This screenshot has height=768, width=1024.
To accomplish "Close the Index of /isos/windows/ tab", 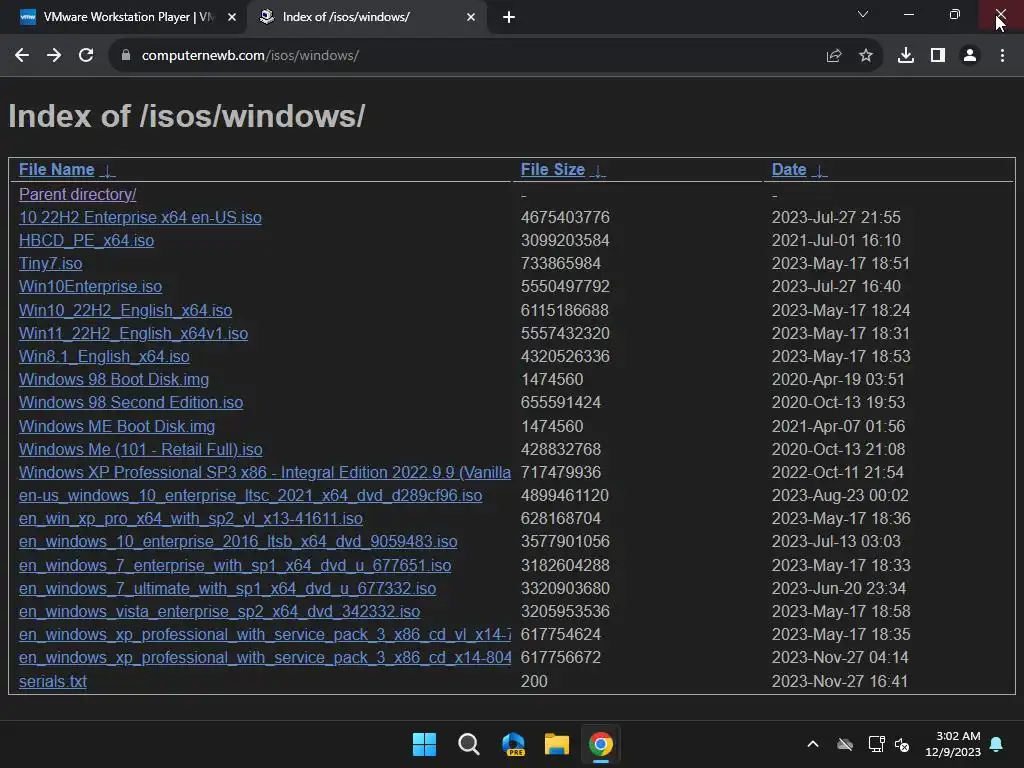I will tap(471, 17).
